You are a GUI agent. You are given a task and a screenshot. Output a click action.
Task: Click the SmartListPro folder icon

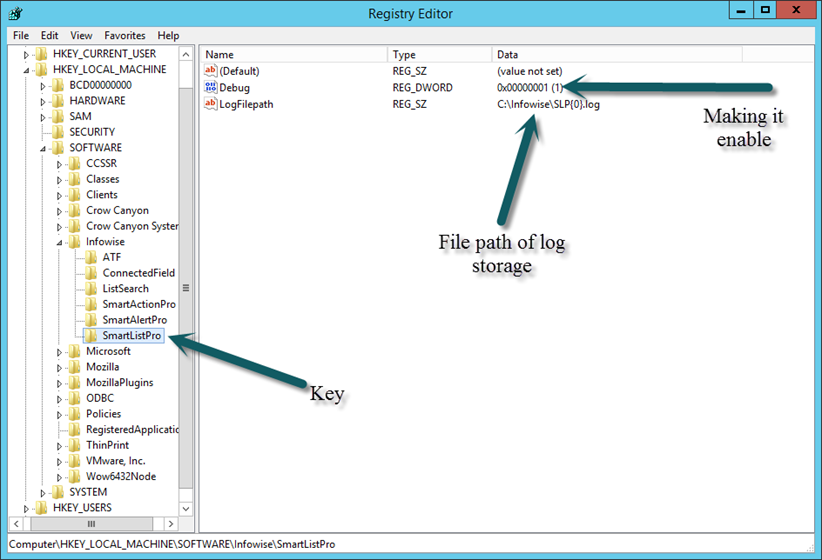click(92, 336)
